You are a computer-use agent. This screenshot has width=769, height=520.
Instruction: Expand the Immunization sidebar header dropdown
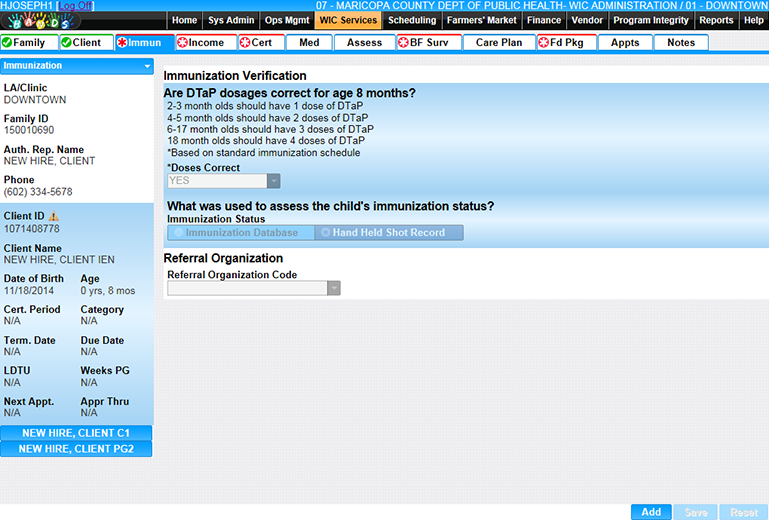[147, 66]
